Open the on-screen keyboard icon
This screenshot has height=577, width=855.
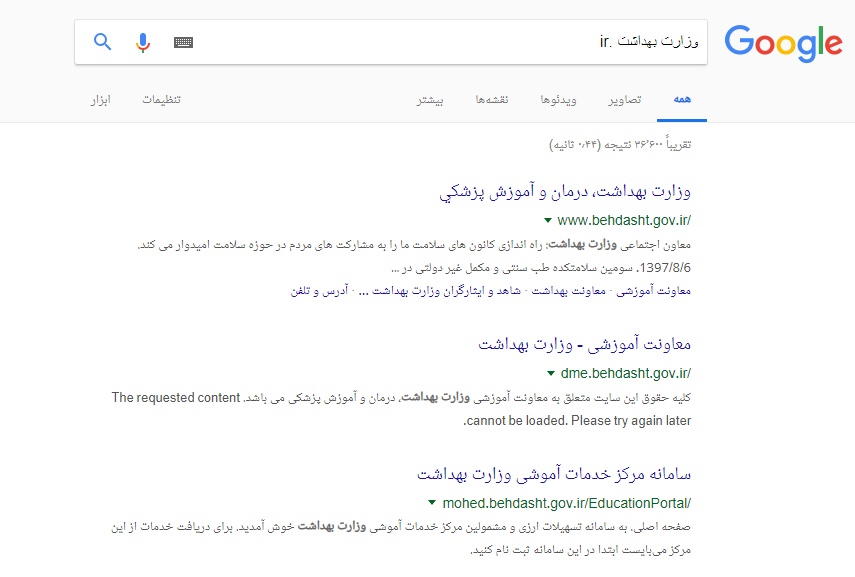183,42
